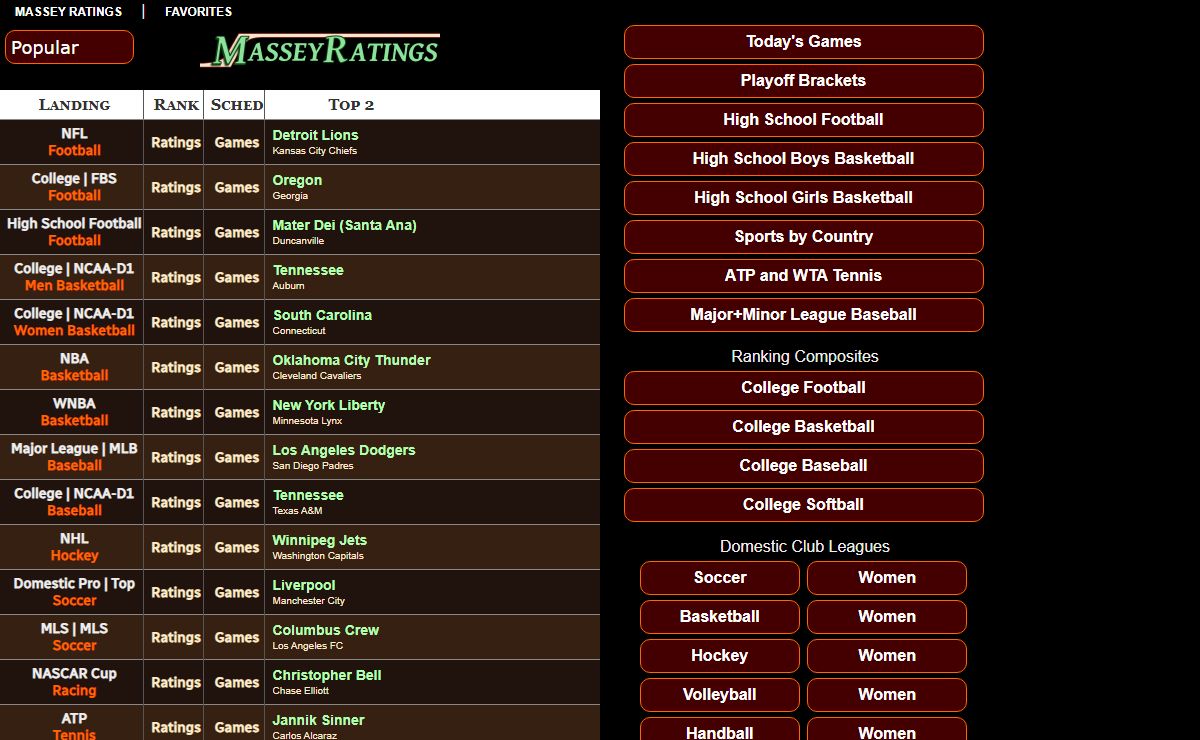
Task: View Ratings for WNBA row
Action: pyautogui.click(x=176, y=412)
